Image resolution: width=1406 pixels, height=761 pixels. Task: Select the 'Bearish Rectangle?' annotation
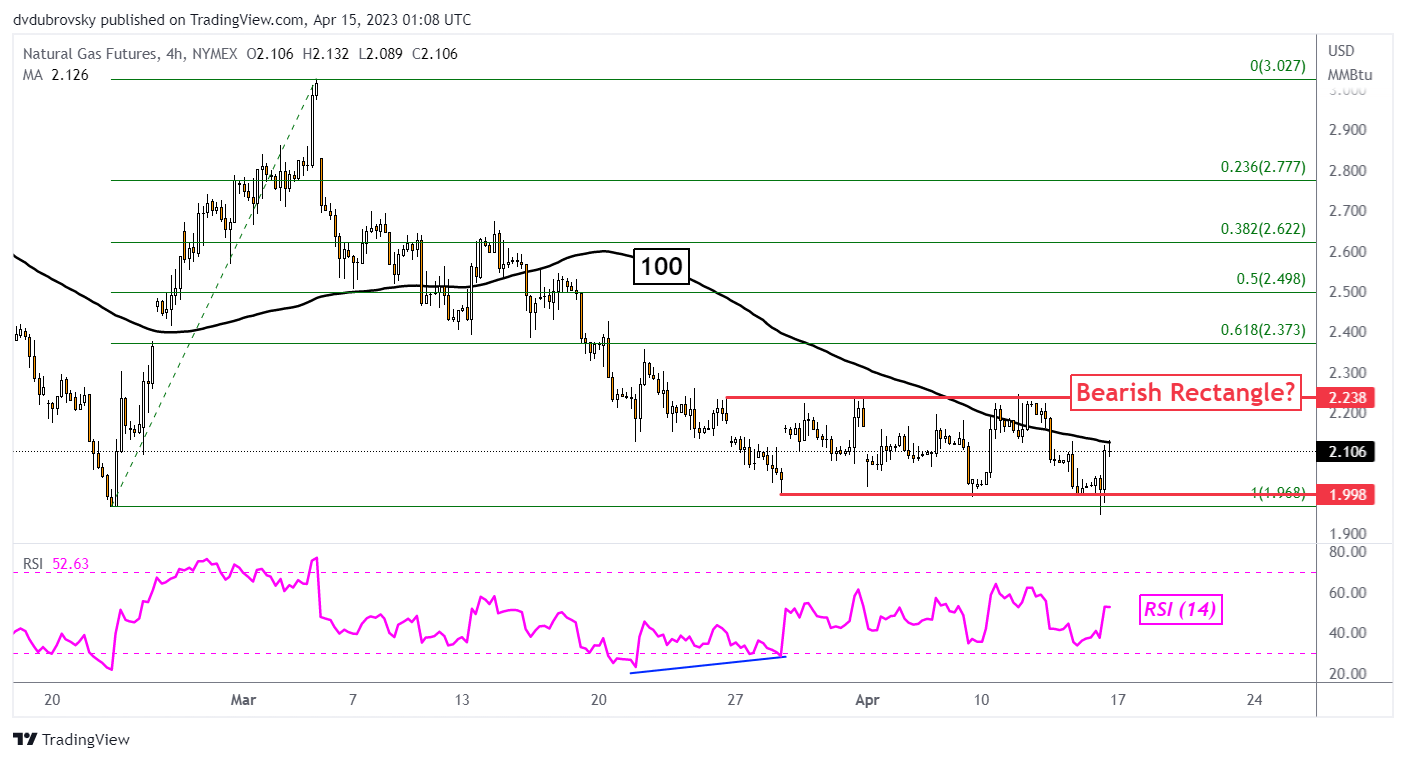click(x=1186, y=392)
